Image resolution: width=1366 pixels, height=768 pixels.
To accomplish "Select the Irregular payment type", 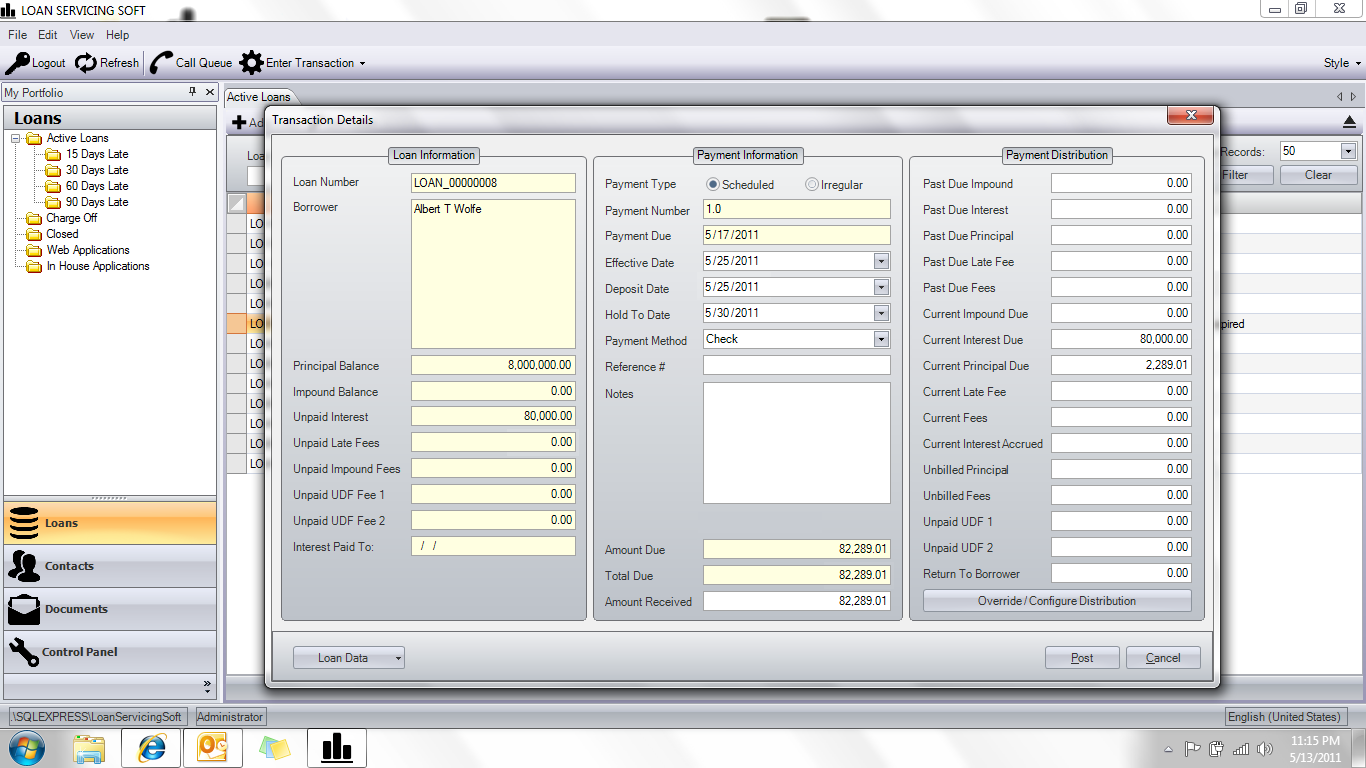I will pyautogui.click(x=812, y=185).
